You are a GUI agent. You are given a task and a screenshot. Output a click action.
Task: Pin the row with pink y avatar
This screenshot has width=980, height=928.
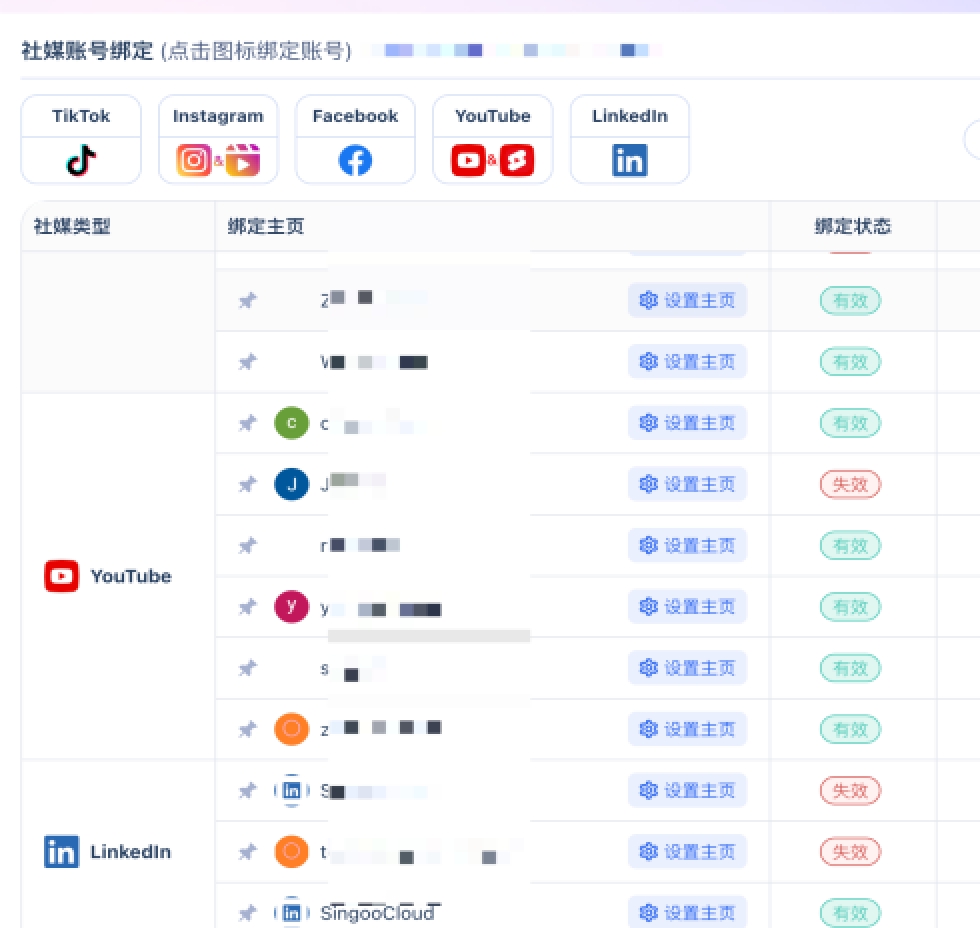click(x=248, y=607)
